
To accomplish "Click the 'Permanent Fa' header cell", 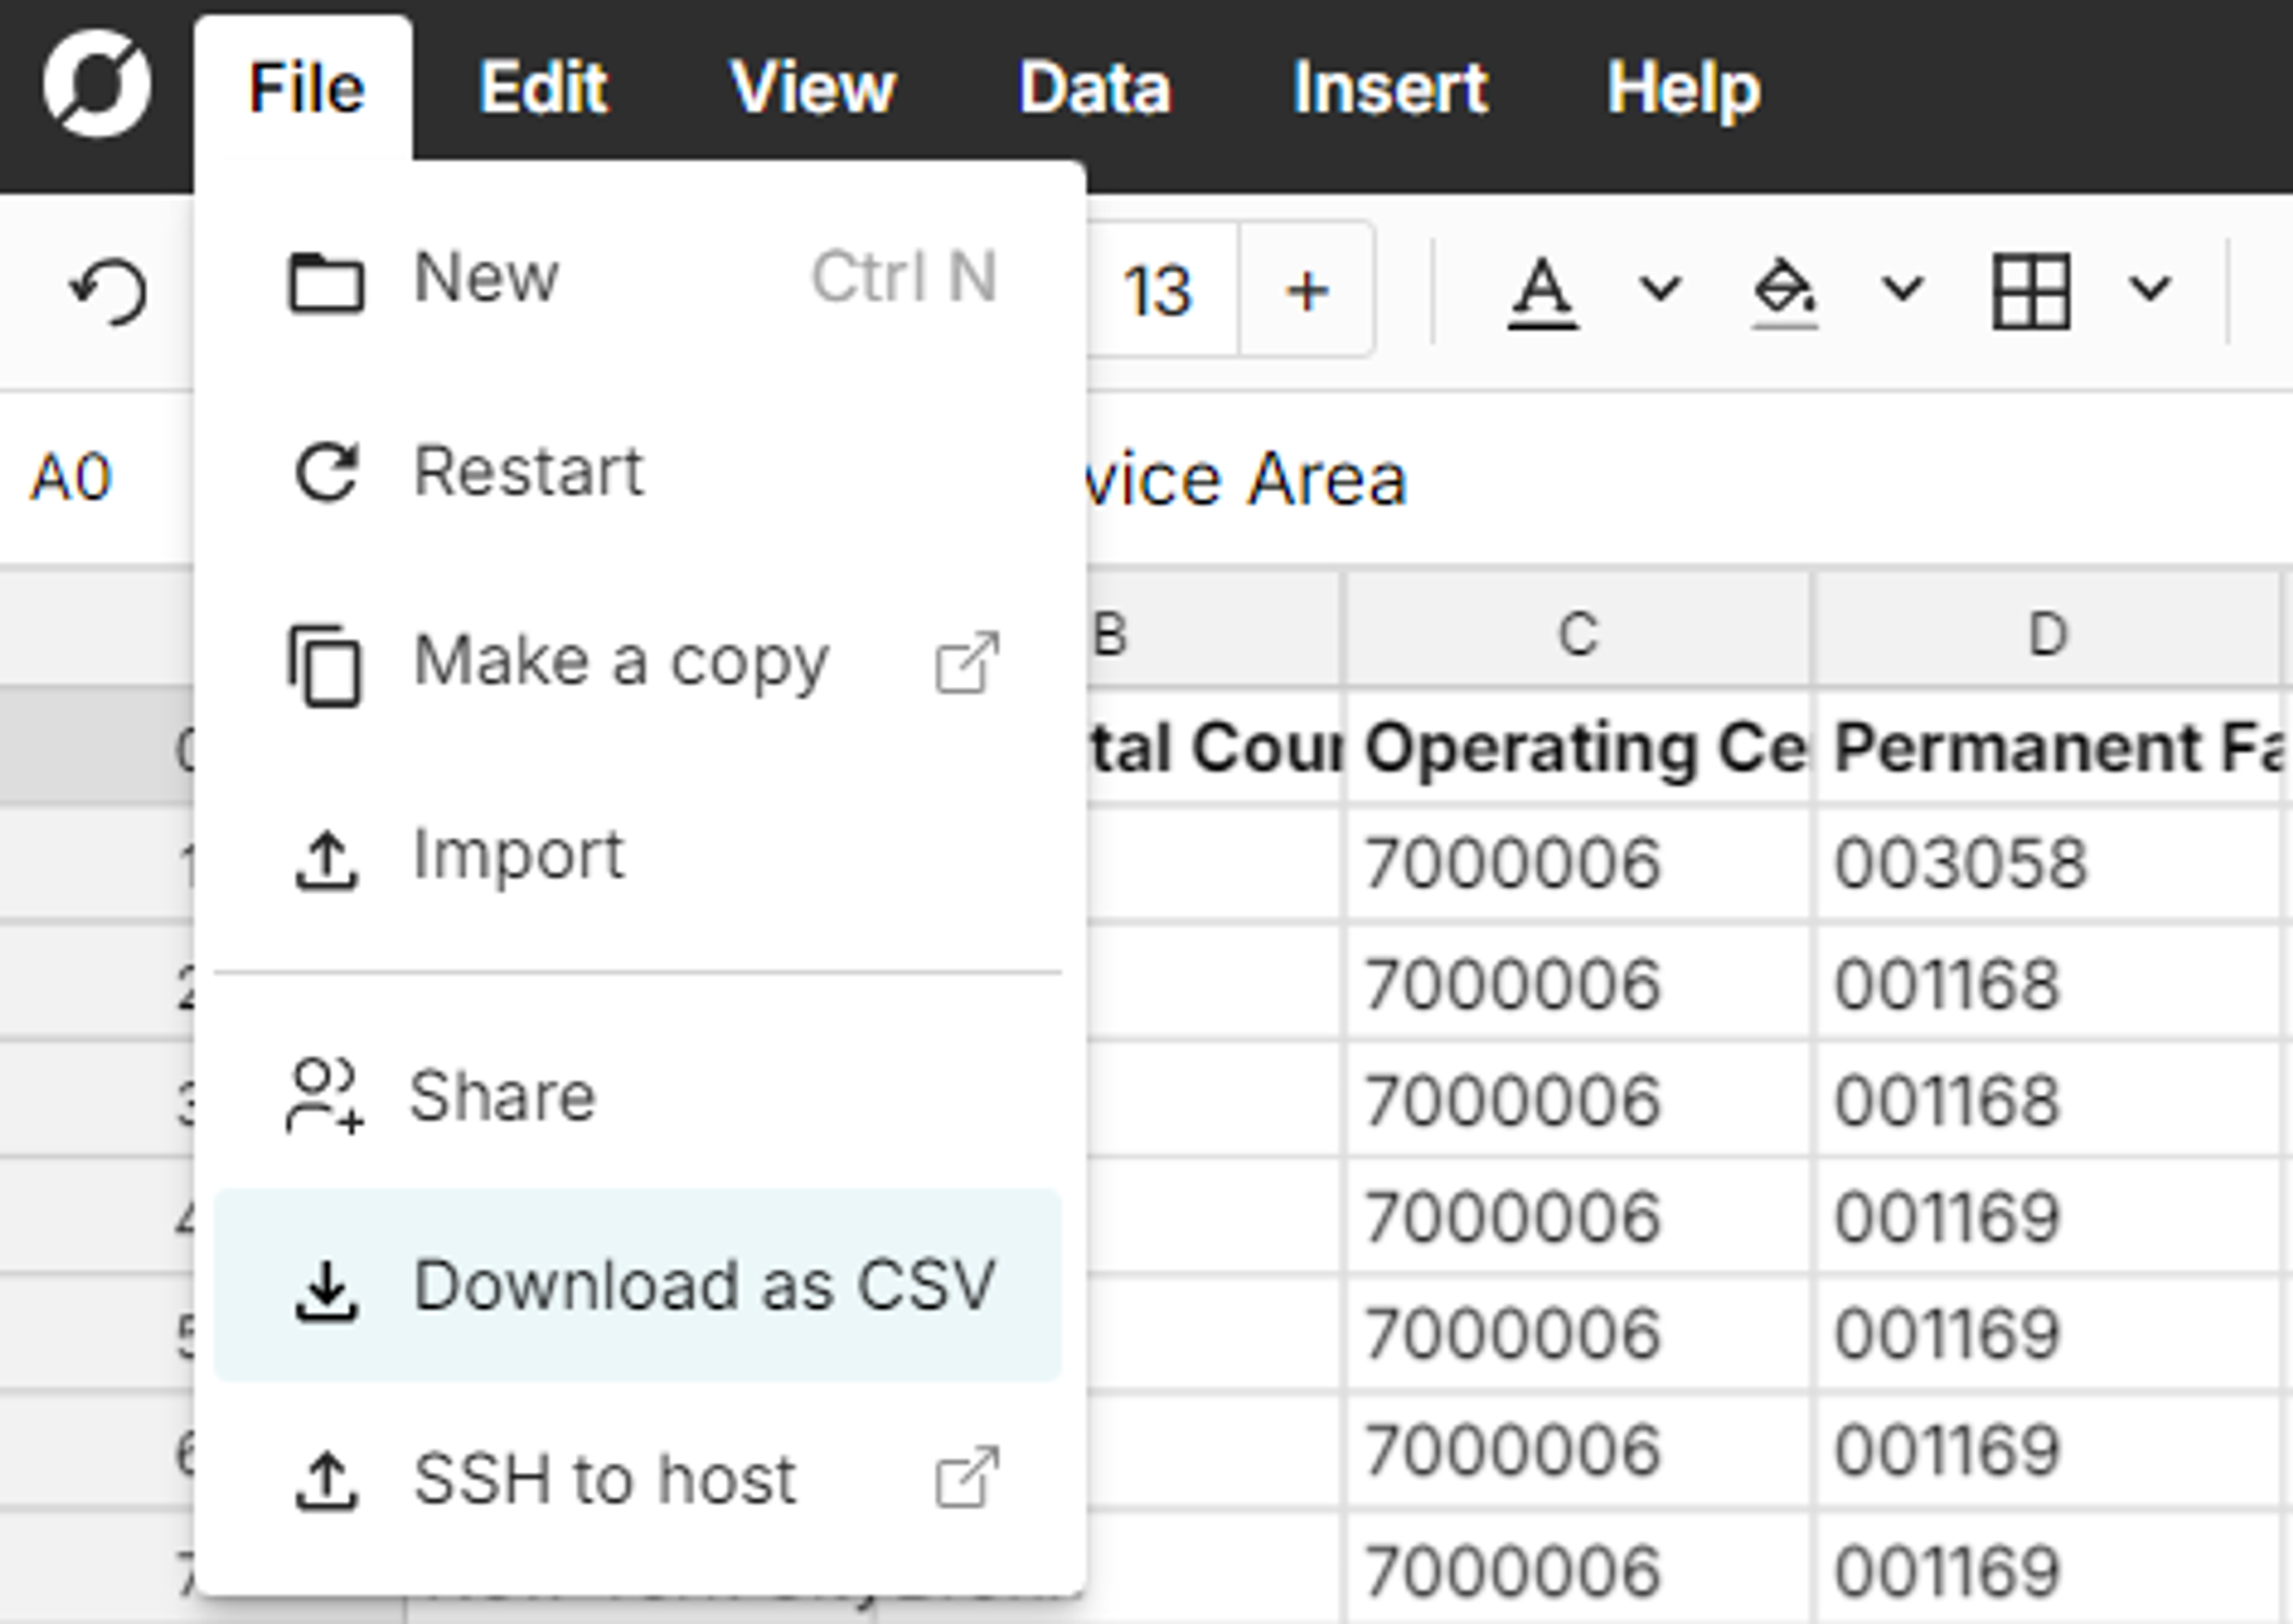I will coord(2048,747).
